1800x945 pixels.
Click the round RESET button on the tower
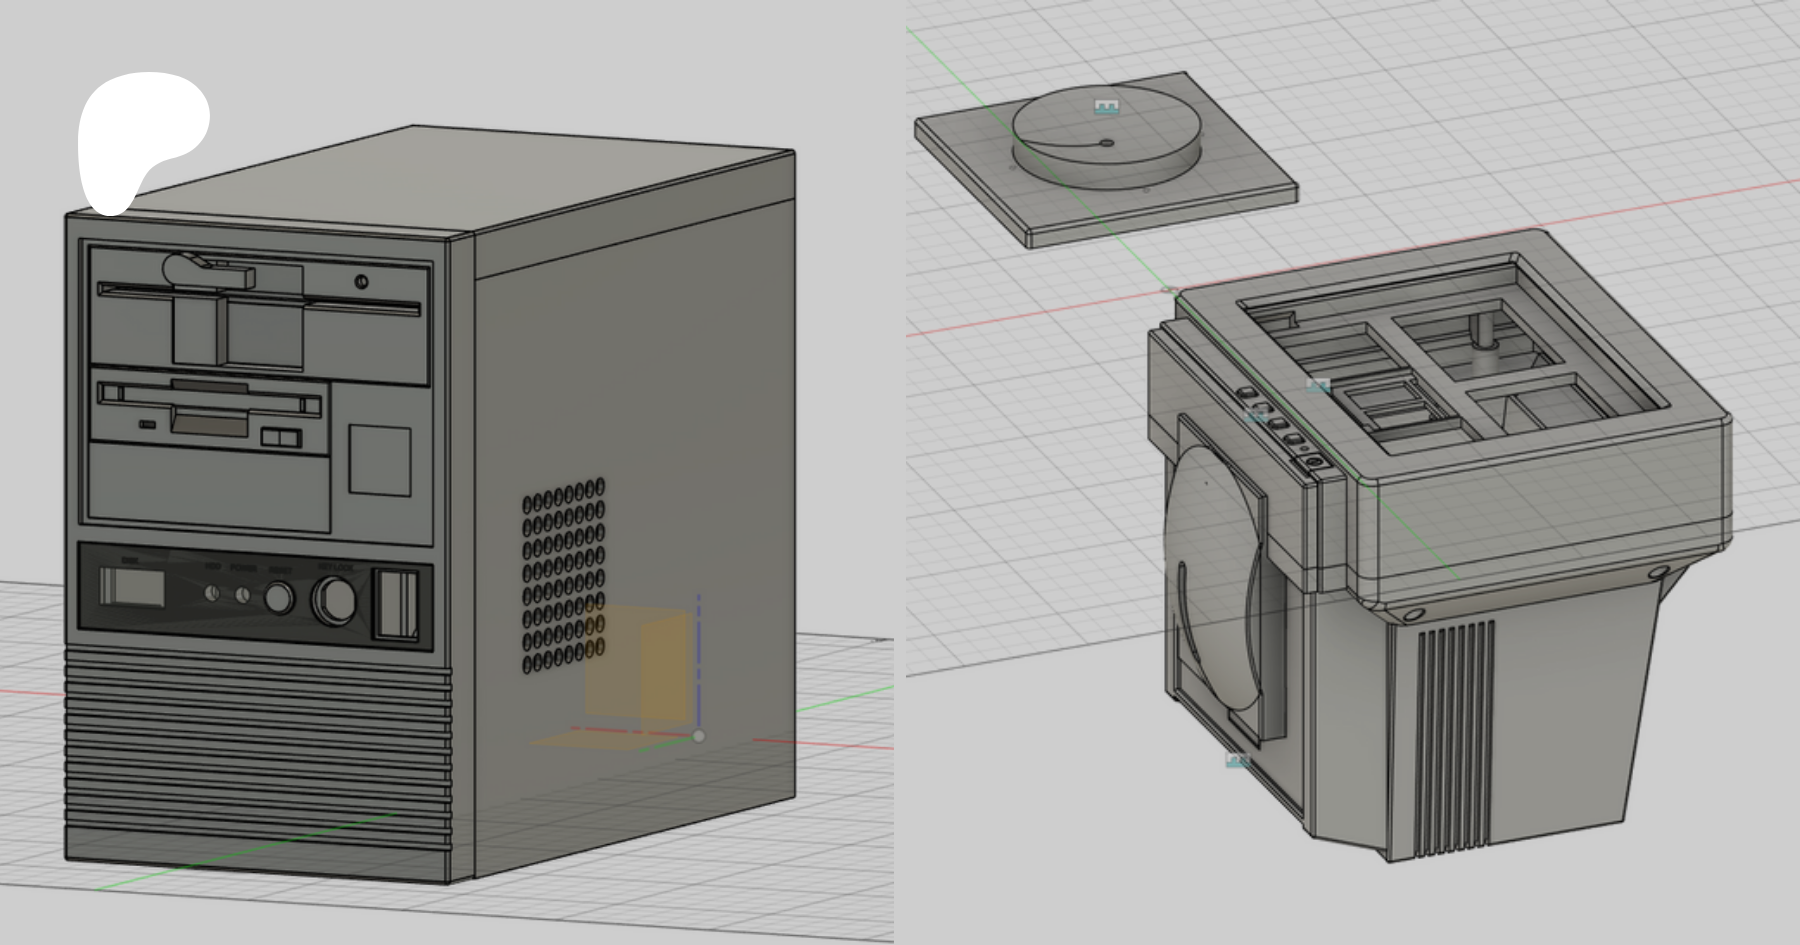point(279,598)
